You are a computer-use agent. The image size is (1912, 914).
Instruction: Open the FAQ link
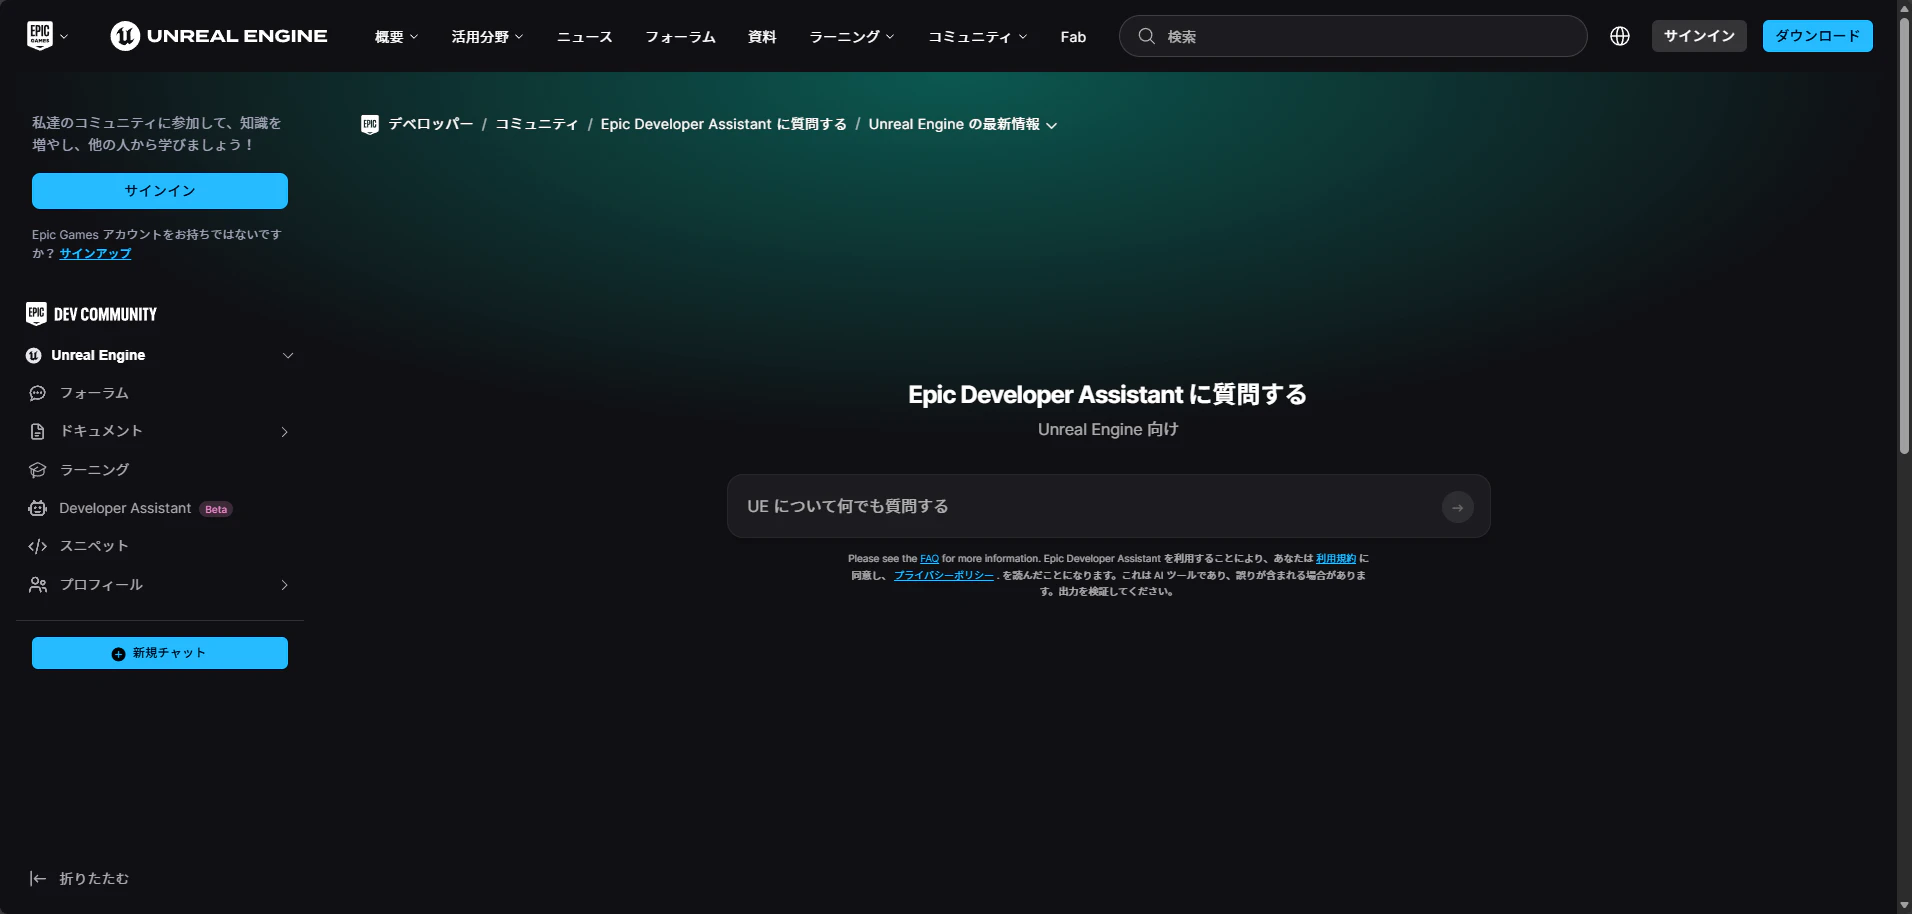click(929, 559)
